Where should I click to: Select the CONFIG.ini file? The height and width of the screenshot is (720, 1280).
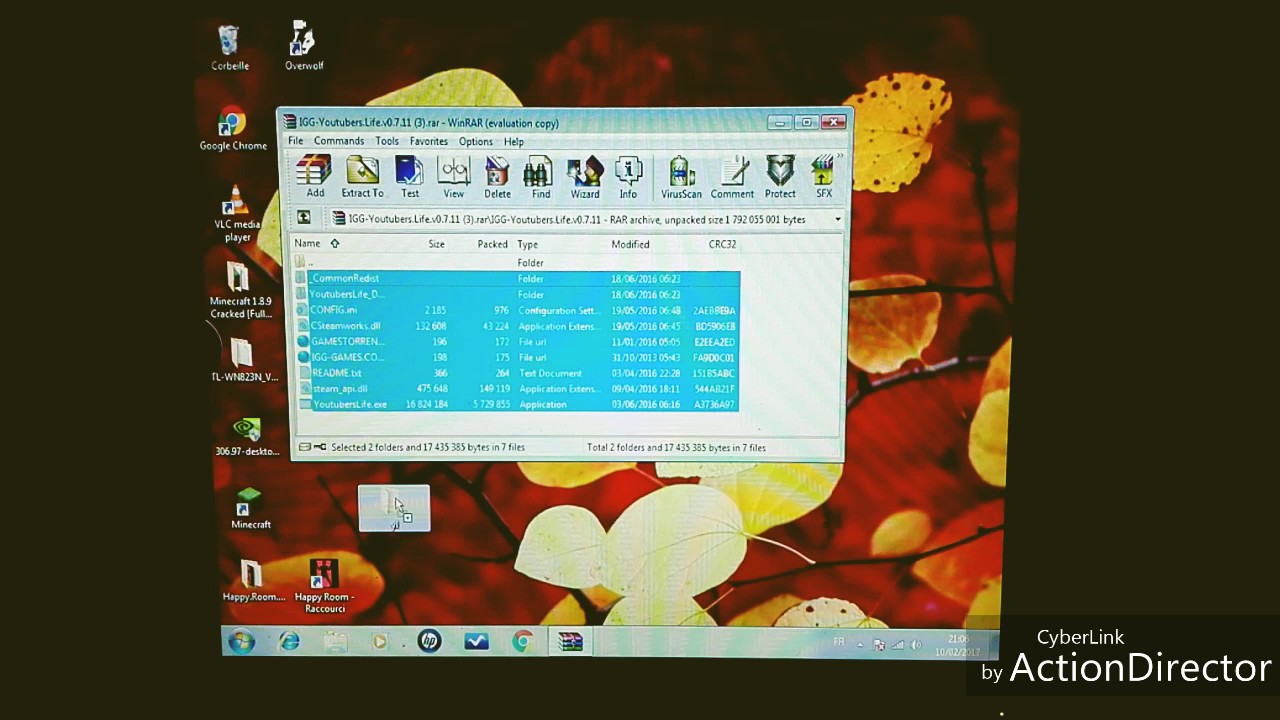517,310
